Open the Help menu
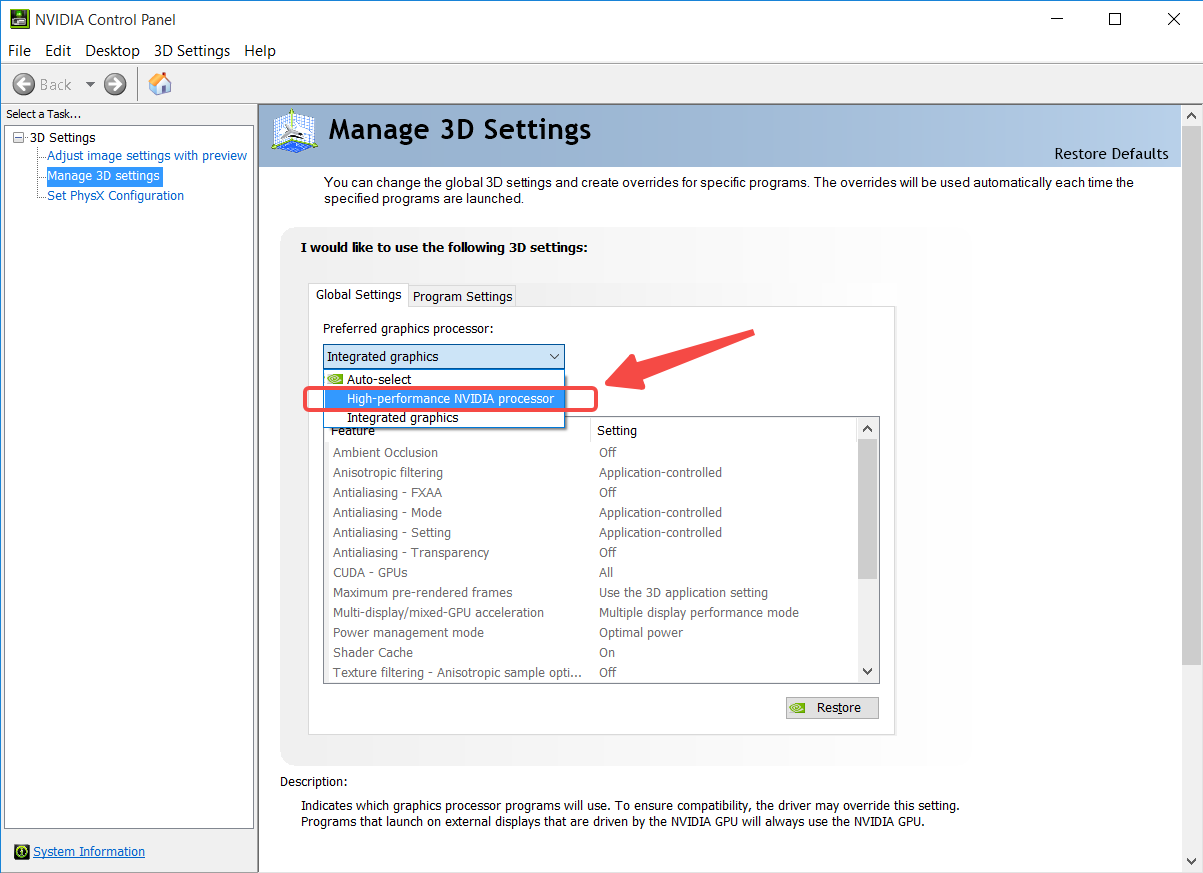The image size is (1203, 873). (x=260, y=50)
